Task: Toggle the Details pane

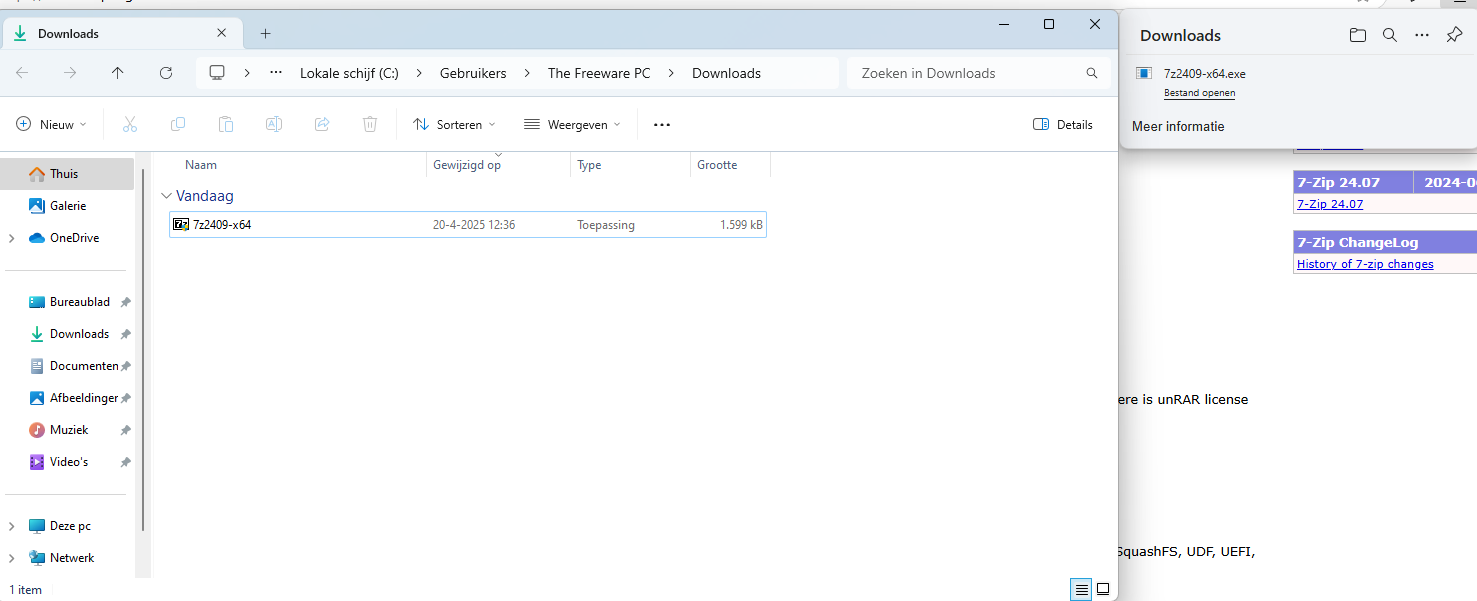Action: 1062,123
